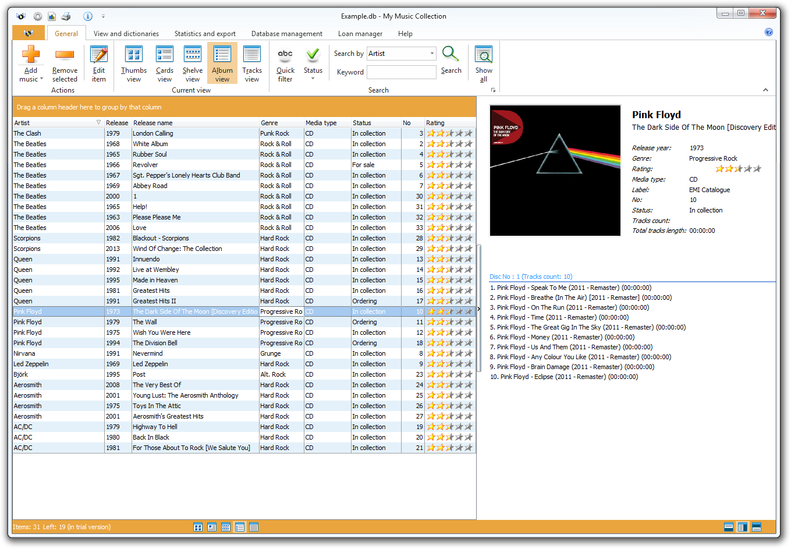Image resolution: width=791 pixels, height=549 pixels.
Task: Open the Statistics and export tab
Action: pos(205,33)
